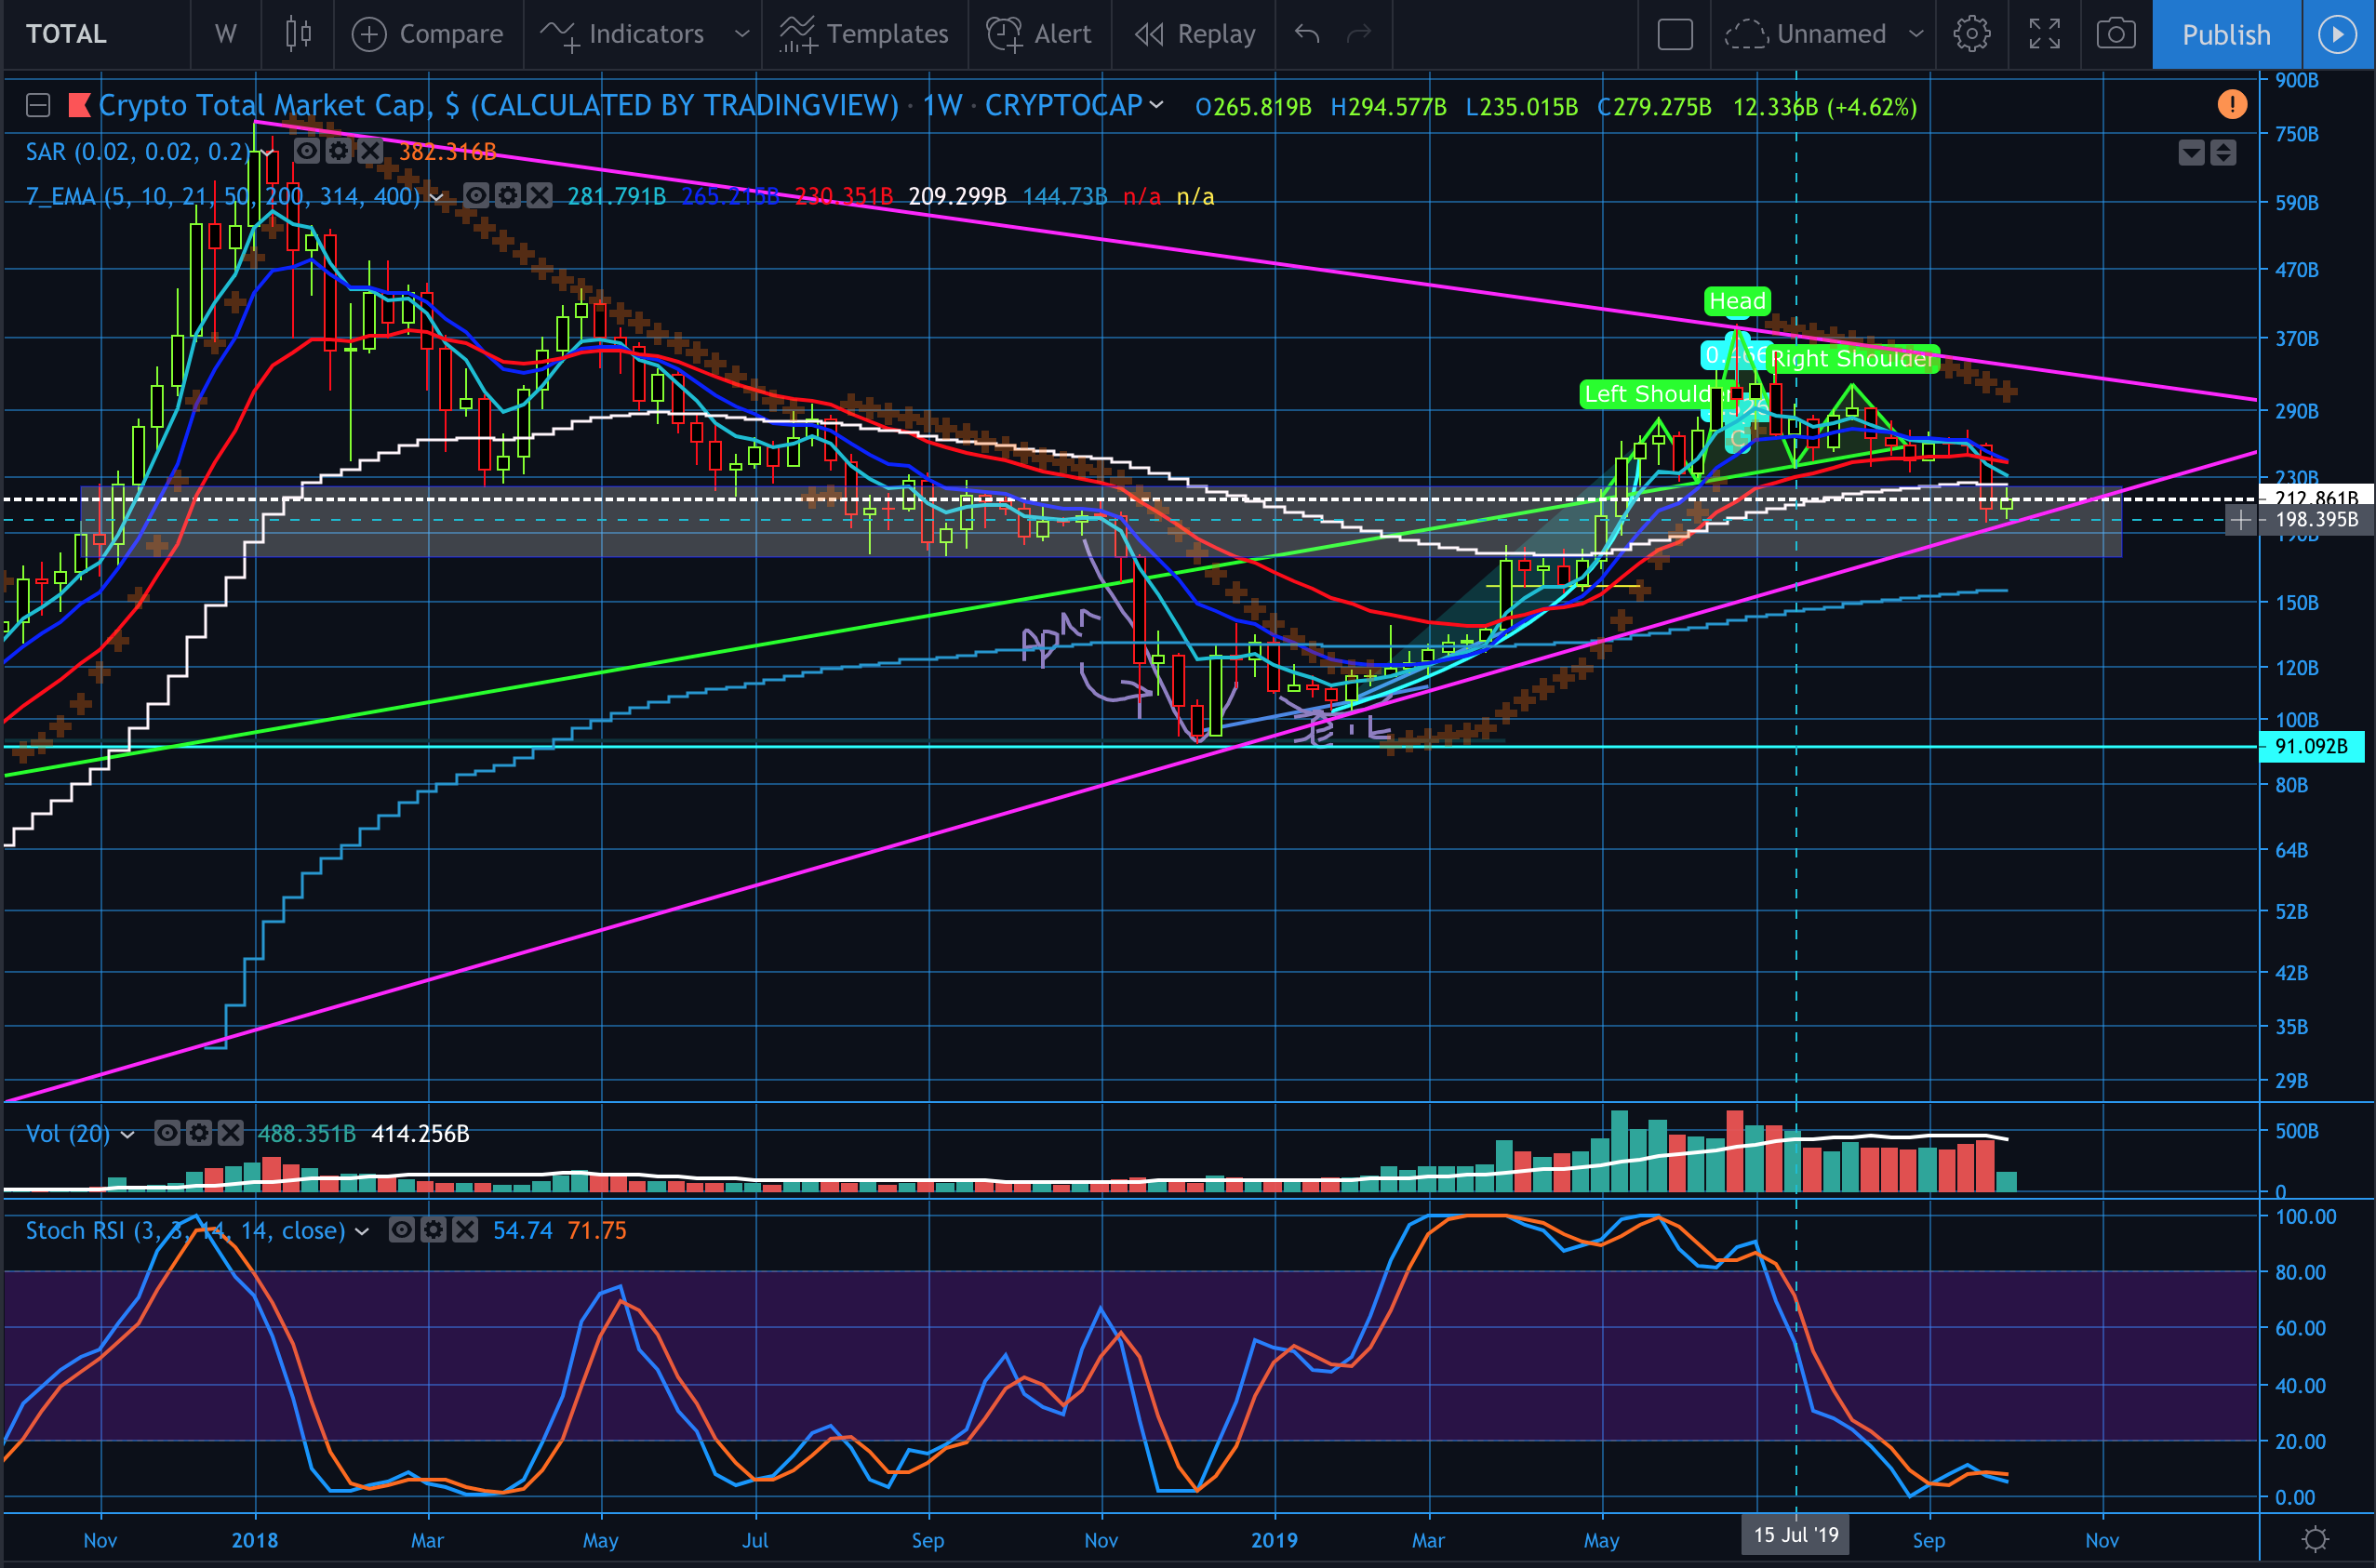Hide the SAR indicator with eye icon
This screenshot has height=1568, width=2376.
[307, 152]
